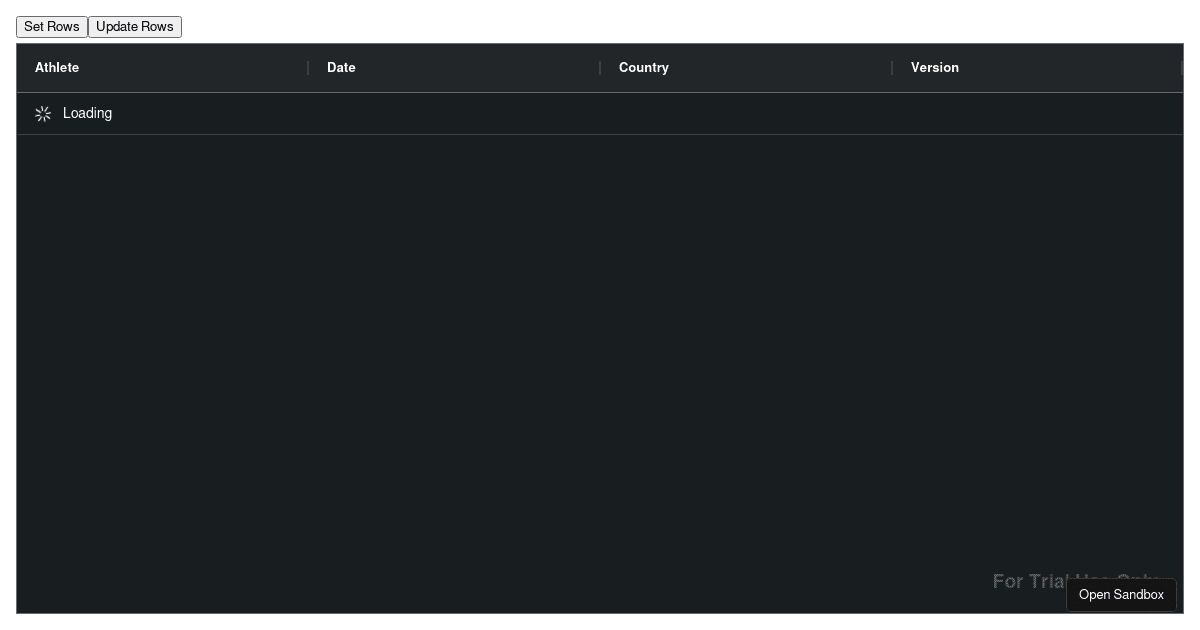Click the Loading text label
Viewport: 1200px width, 630px height.
87,113
